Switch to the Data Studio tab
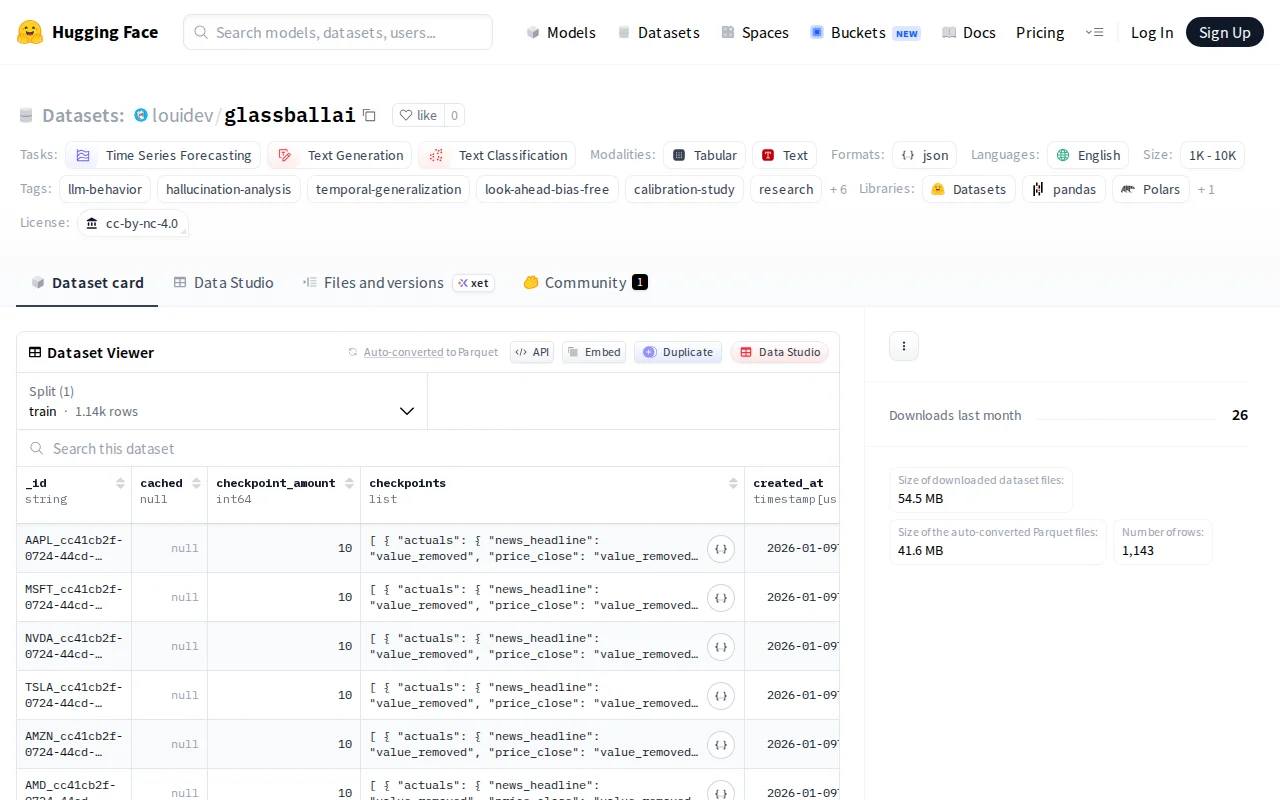This screenshot has width=1280, height=800. point(223,283)
